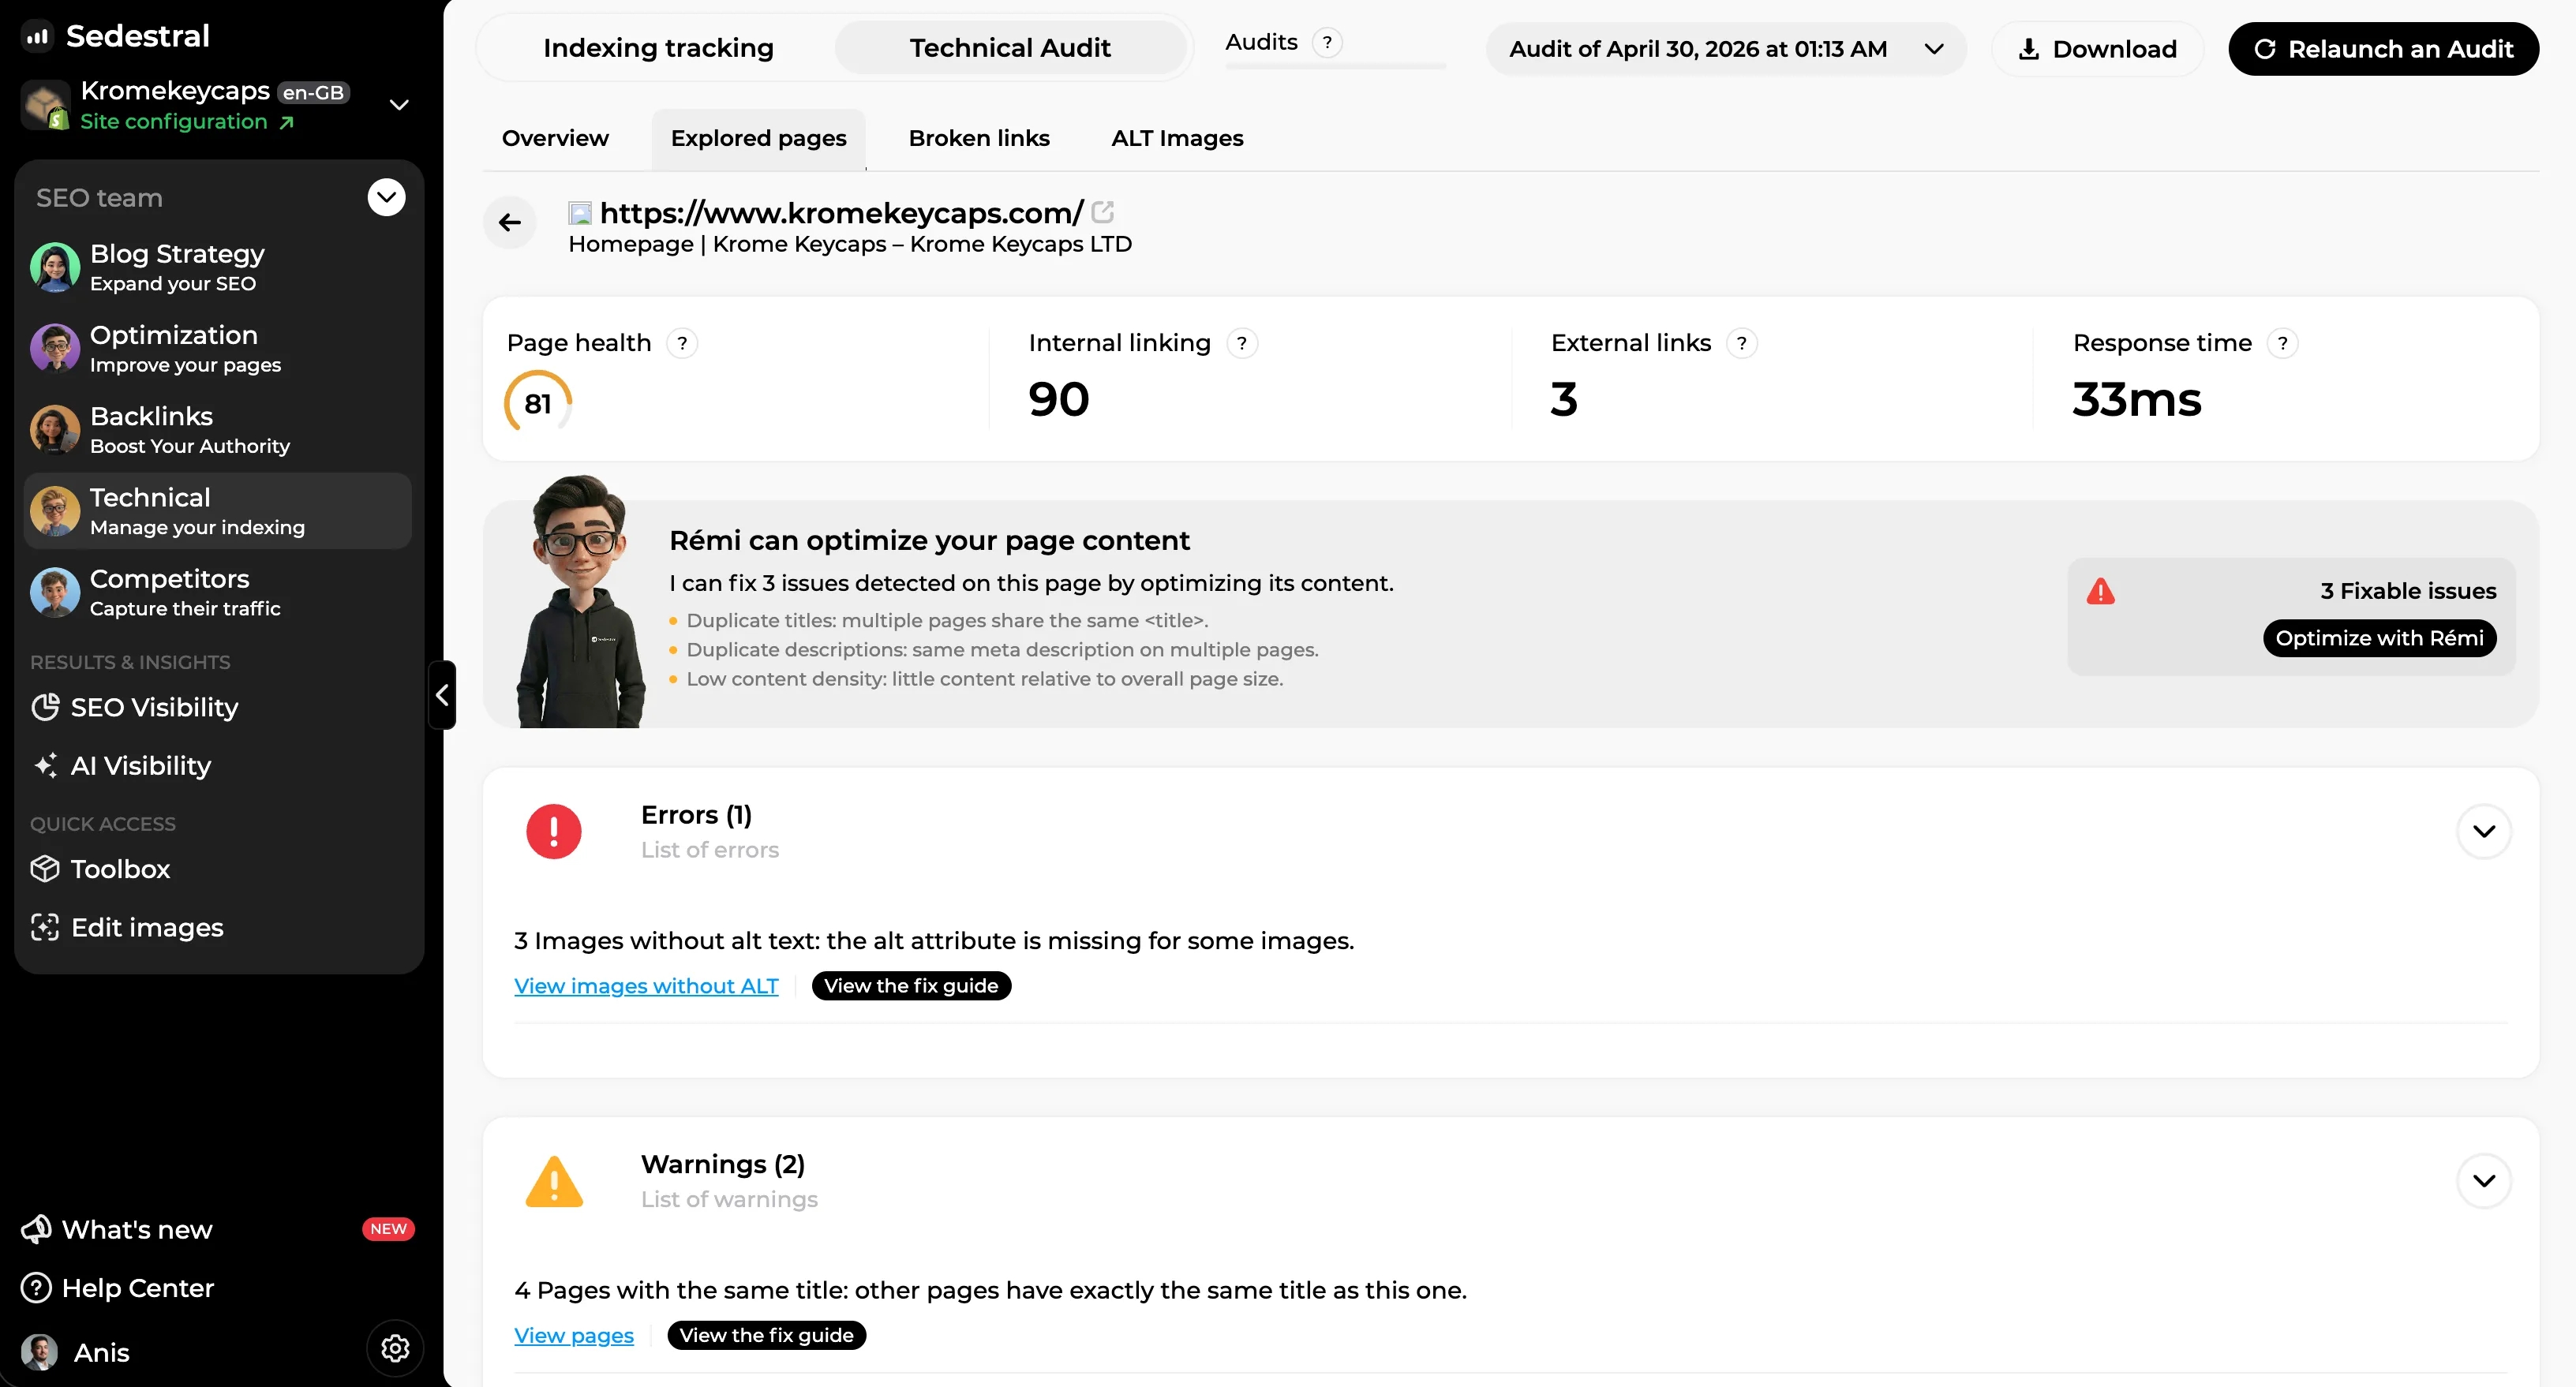Click the Sedestral logo icon
Screen dimensions: 2576x1387
pos(37,37)
